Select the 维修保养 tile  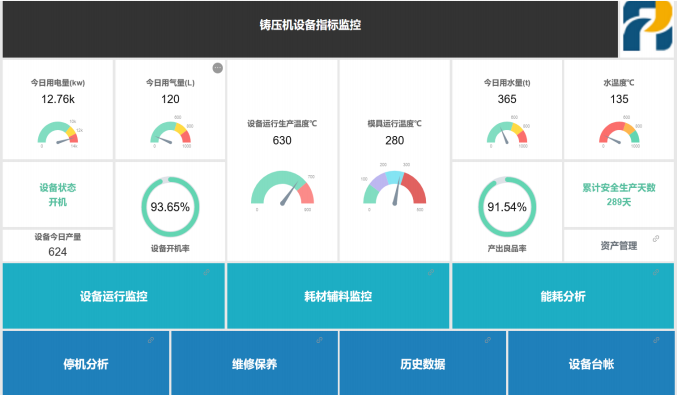click(254, 364)
